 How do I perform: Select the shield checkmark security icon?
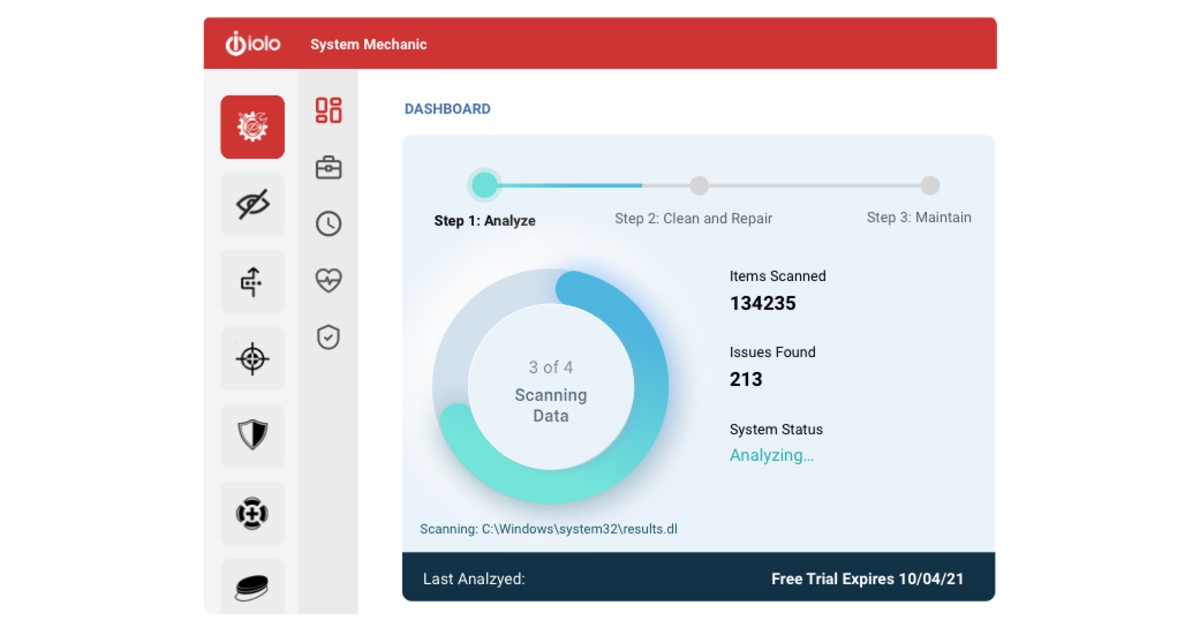pyautogui.click(x=328, y=338)
